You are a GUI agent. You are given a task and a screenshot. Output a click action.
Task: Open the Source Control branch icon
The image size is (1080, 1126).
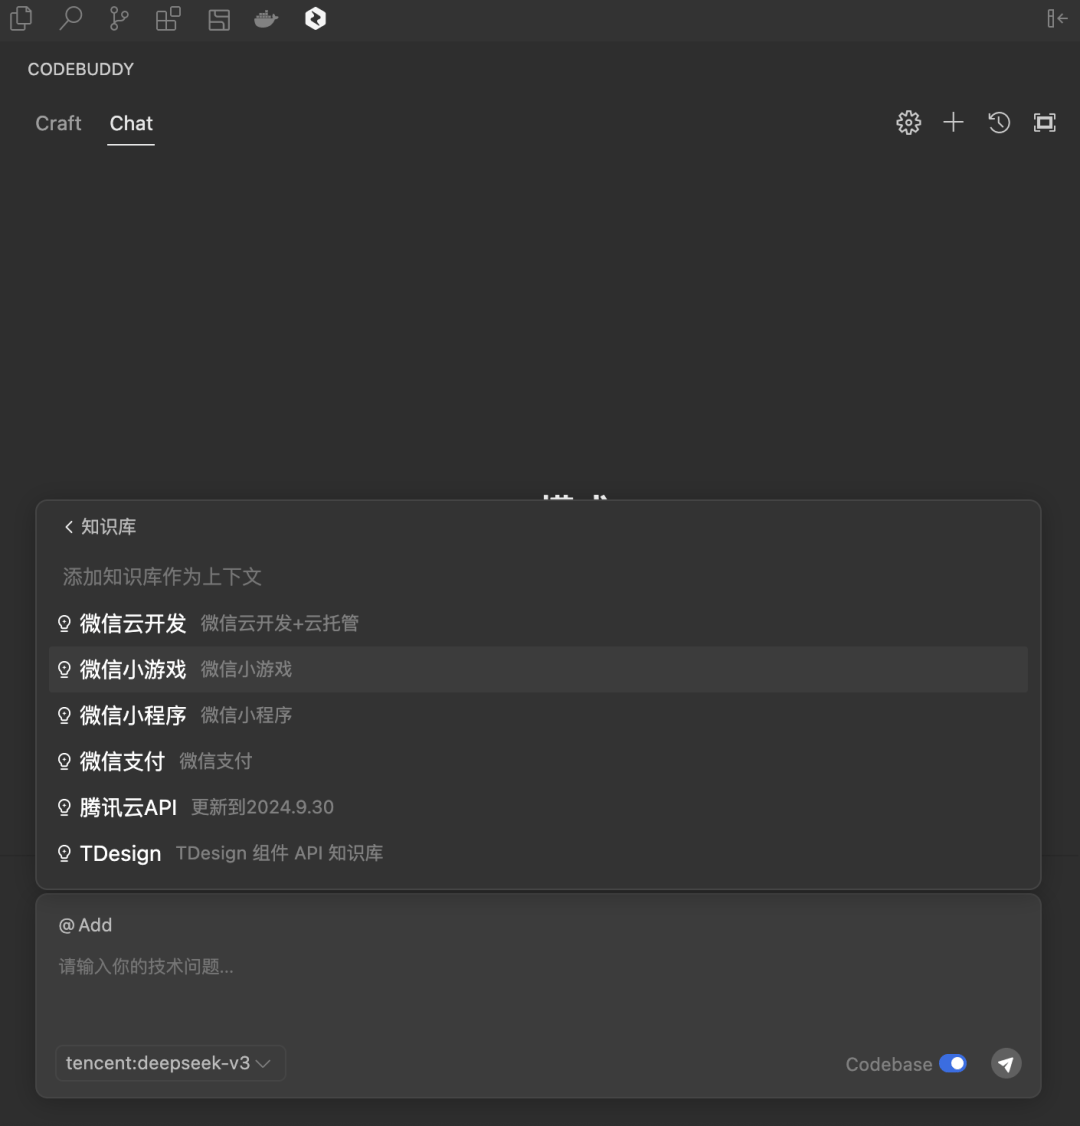tap(119, 18)
